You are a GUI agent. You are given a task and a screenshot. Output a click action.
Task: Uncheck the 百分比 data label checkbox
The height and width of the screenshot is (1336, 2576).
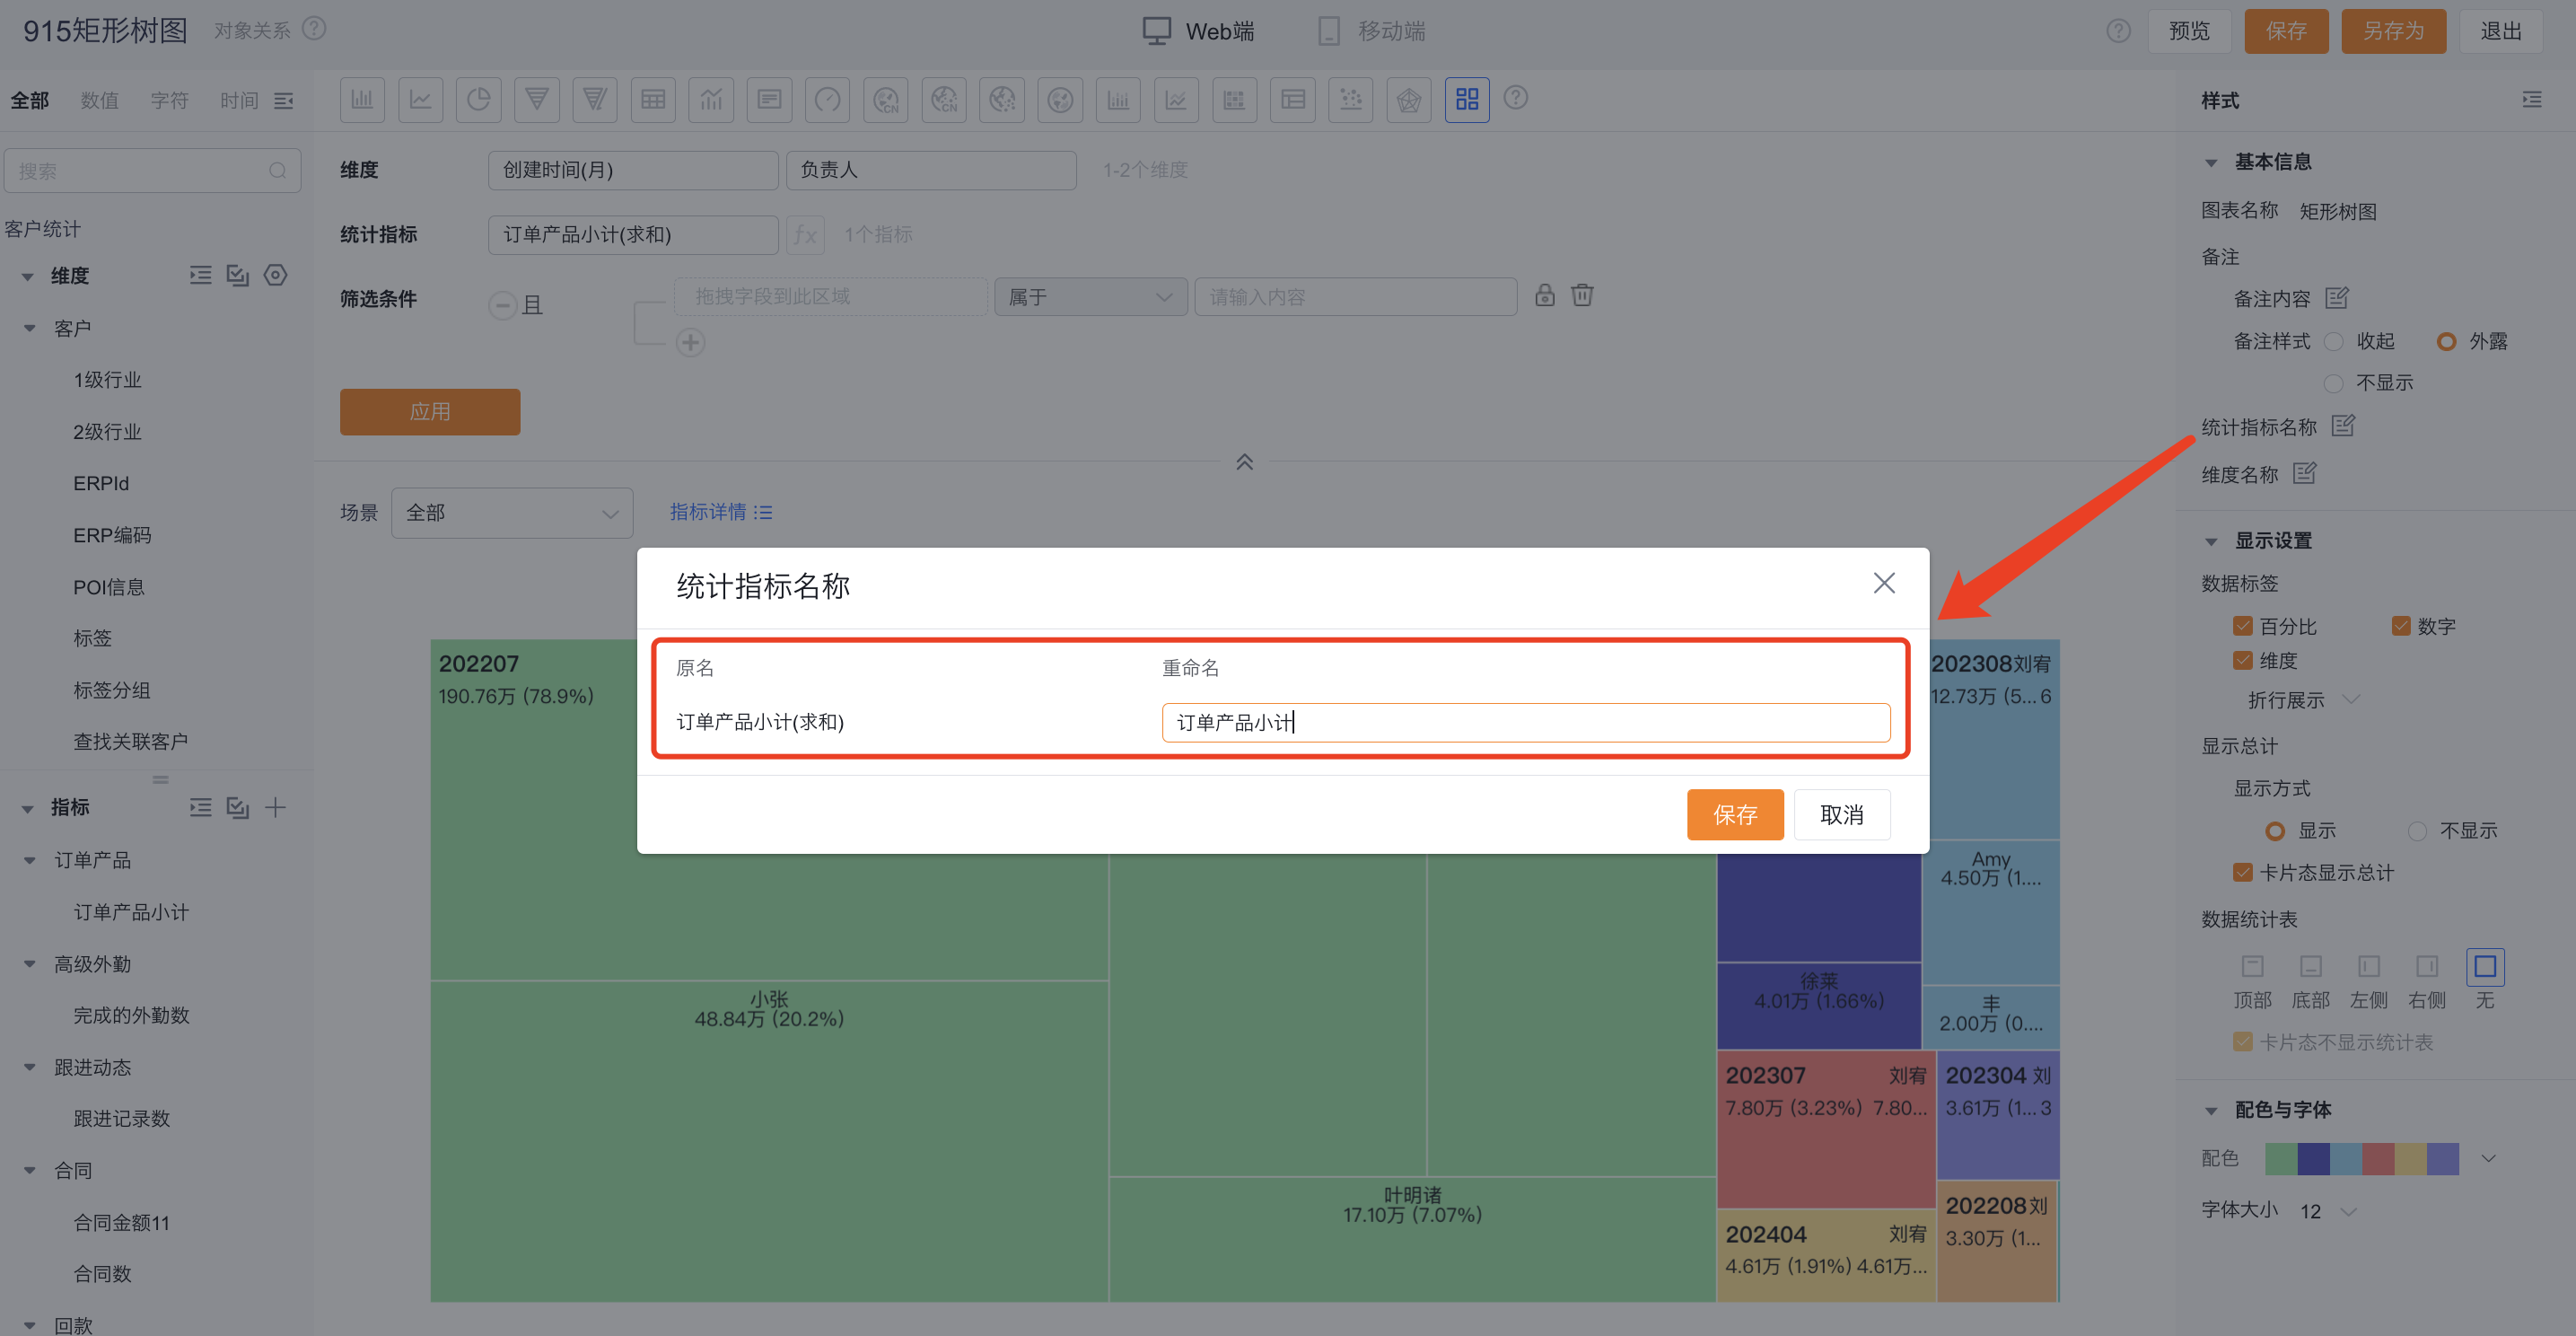click(x=2243, y=627)
